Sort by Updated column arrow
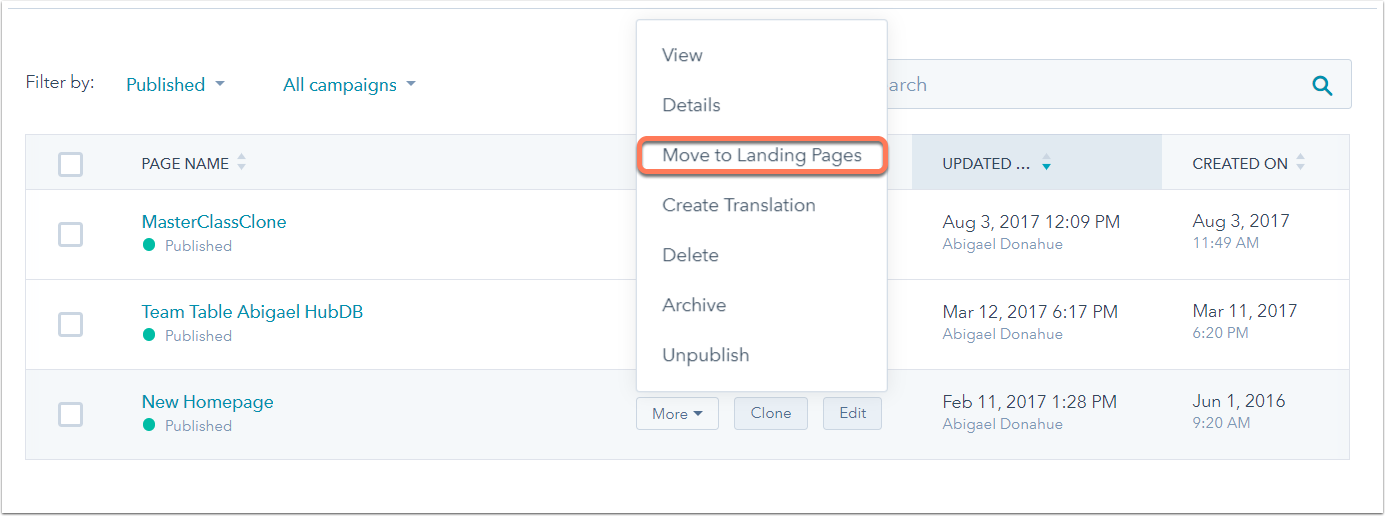The image size is (1385, 516). (1046, 163)
